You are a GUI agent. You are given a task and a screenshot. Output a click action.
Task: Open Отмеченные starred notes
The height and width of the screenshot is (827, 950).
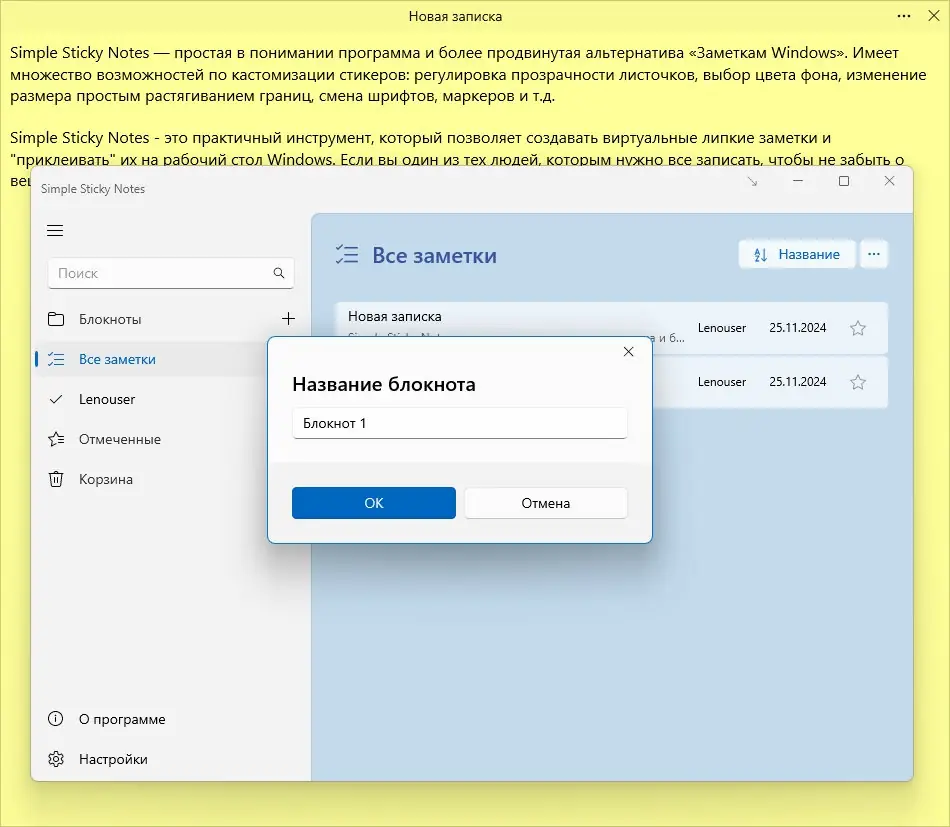point(120,439)
